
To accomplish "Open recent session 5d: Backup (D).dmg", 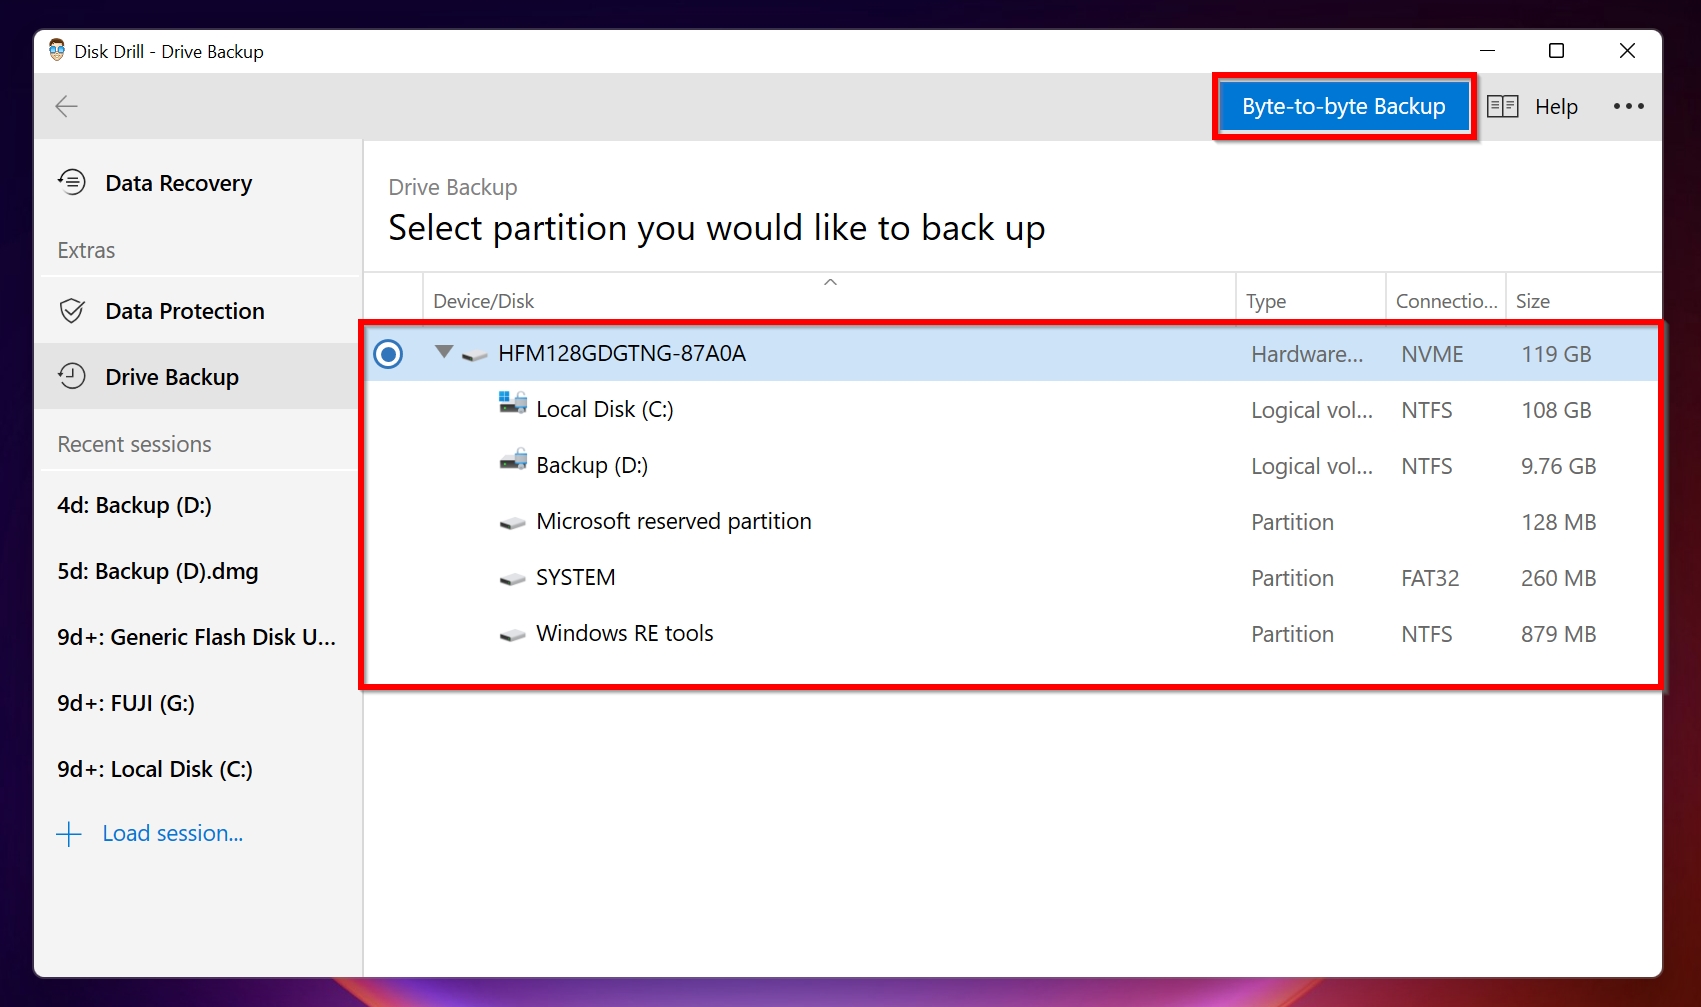I will (x=197, y=571).
